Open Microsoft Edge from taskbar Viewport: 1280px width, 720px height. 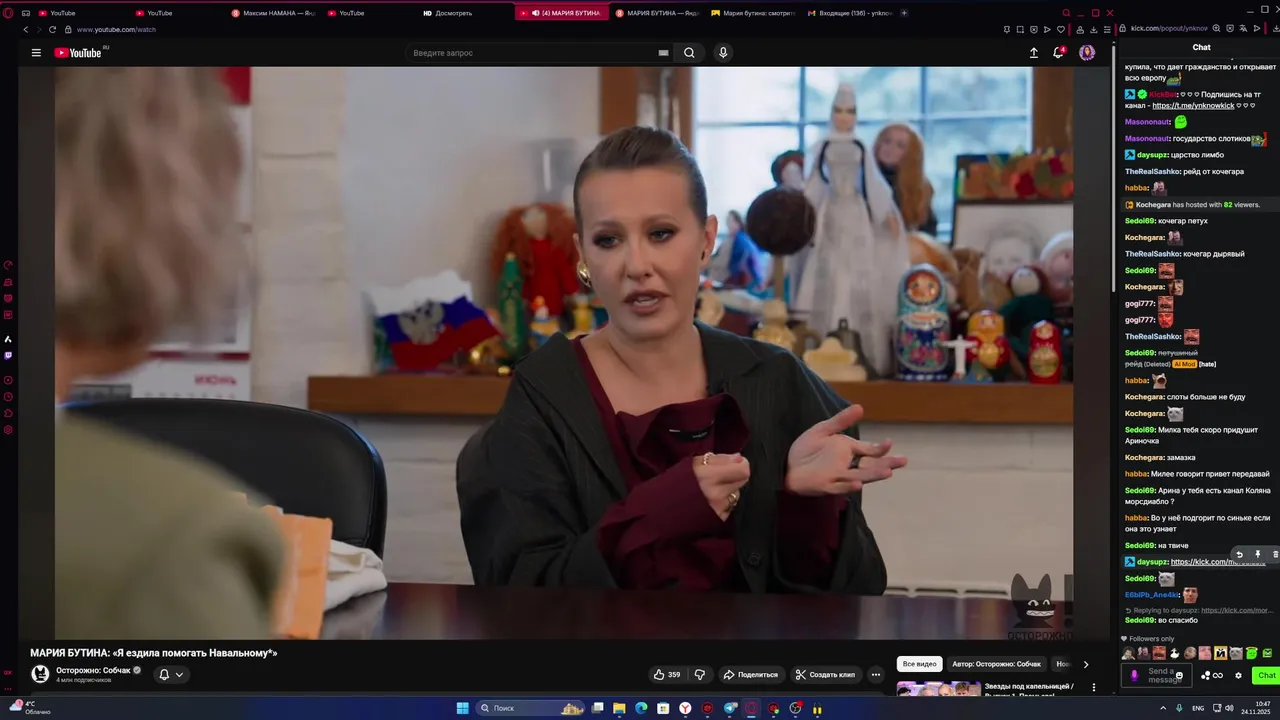point(641,708)
